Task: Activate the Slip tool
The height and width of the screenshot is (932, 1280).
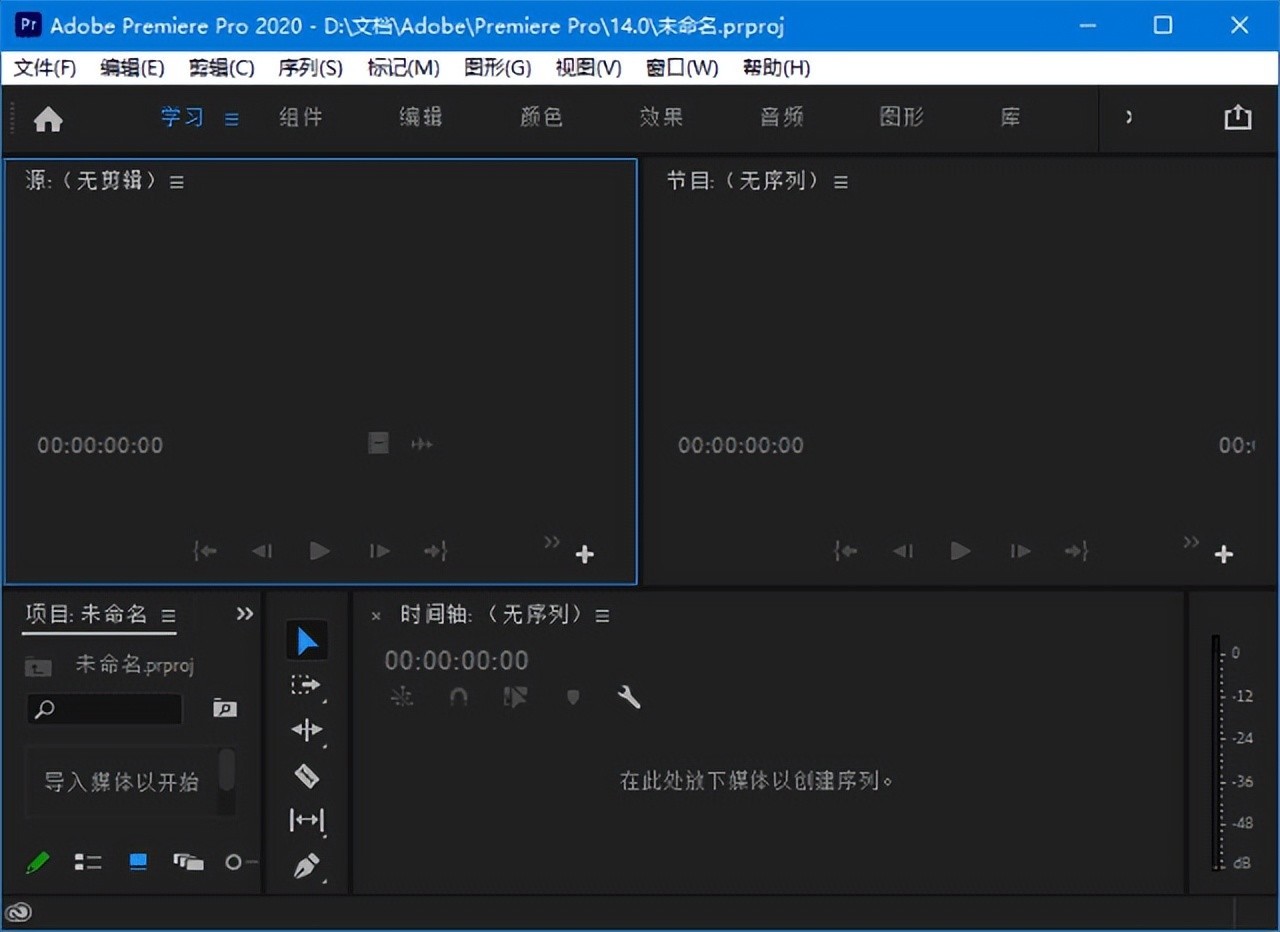Action: (x=306, y=820)
